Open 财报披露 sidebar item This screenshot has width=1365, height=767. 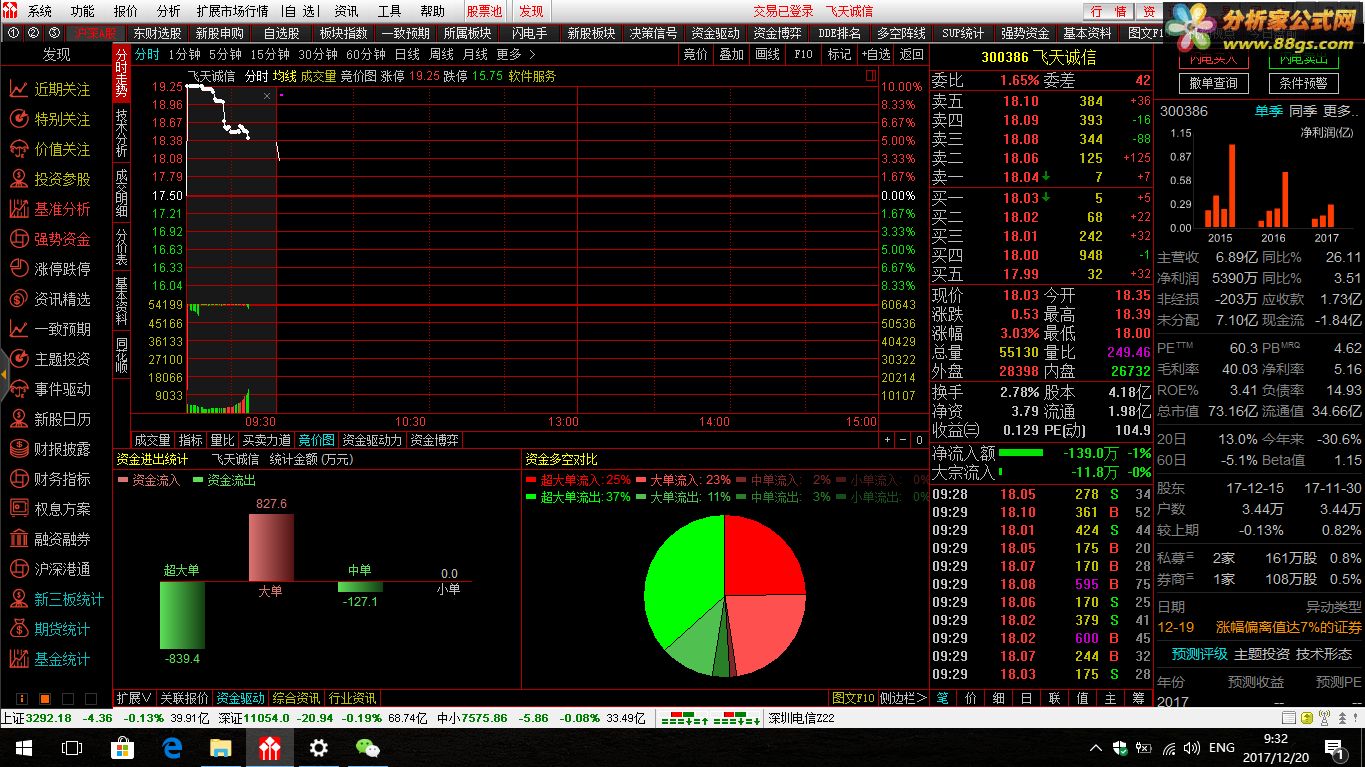[x=50, y=449]
